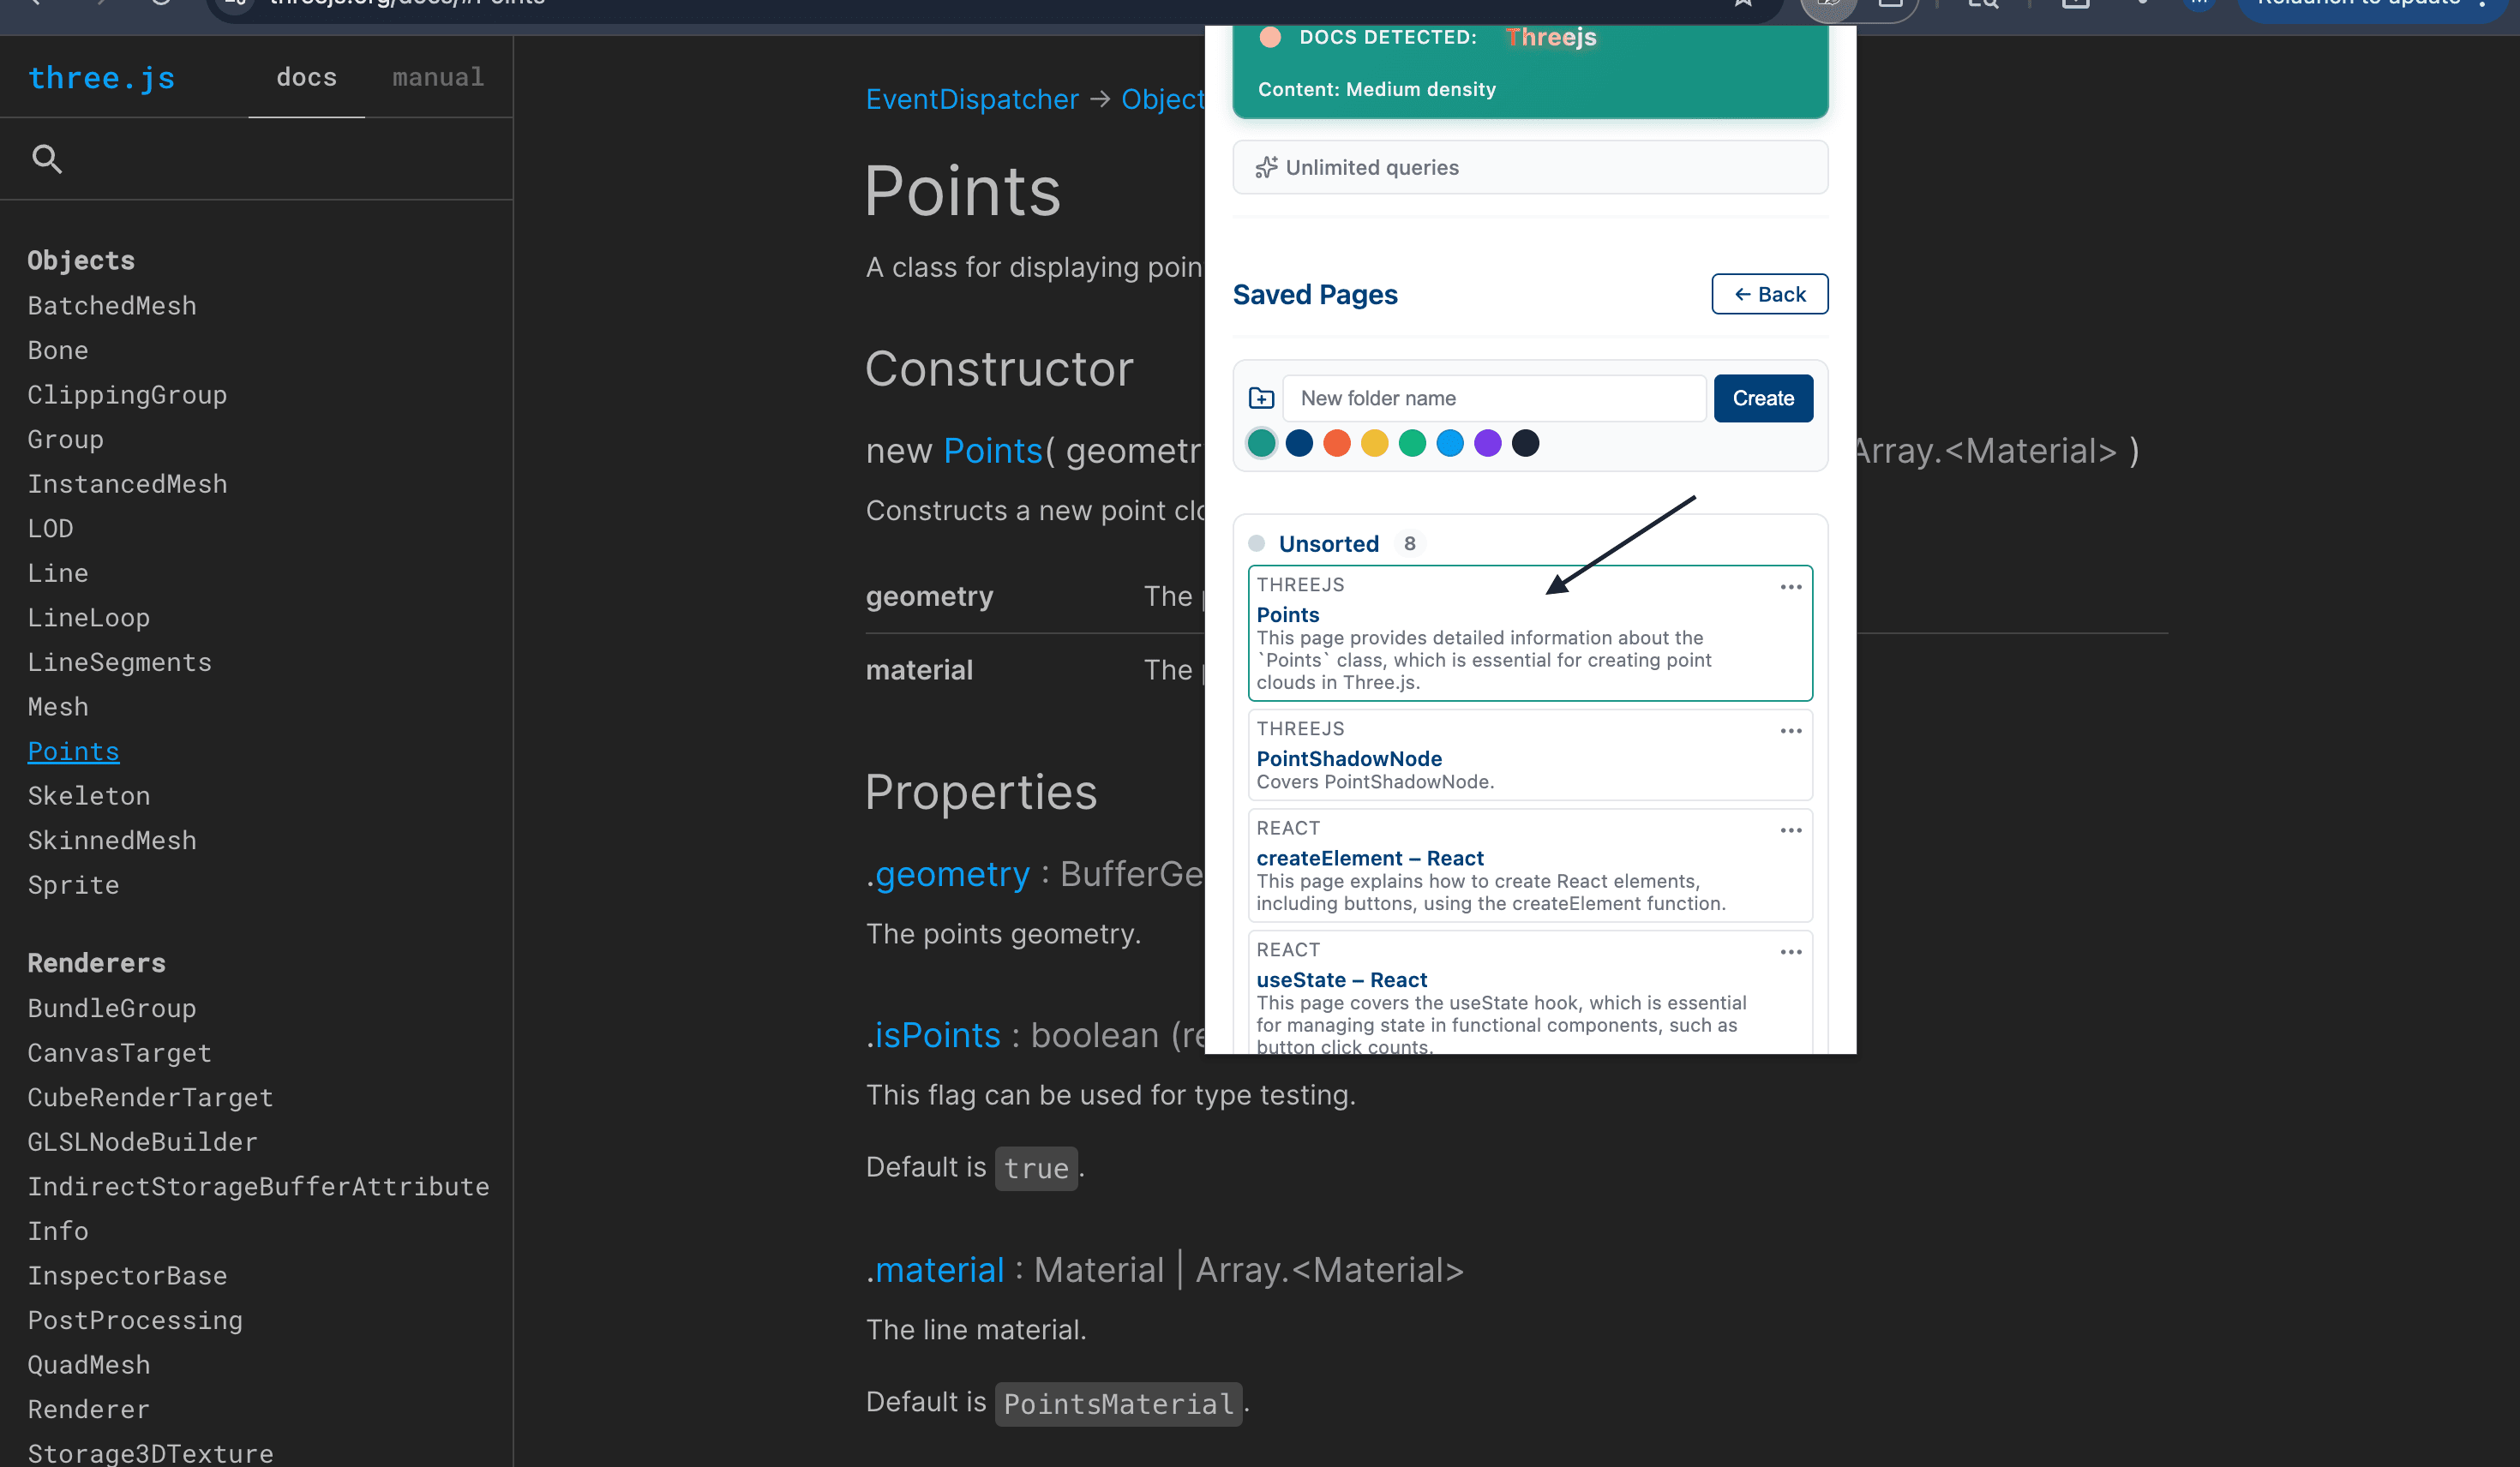Viewport: 2520px width, 1467px height.
Task: Click the browser profile avatar
Action: (x=2199, y=4)
